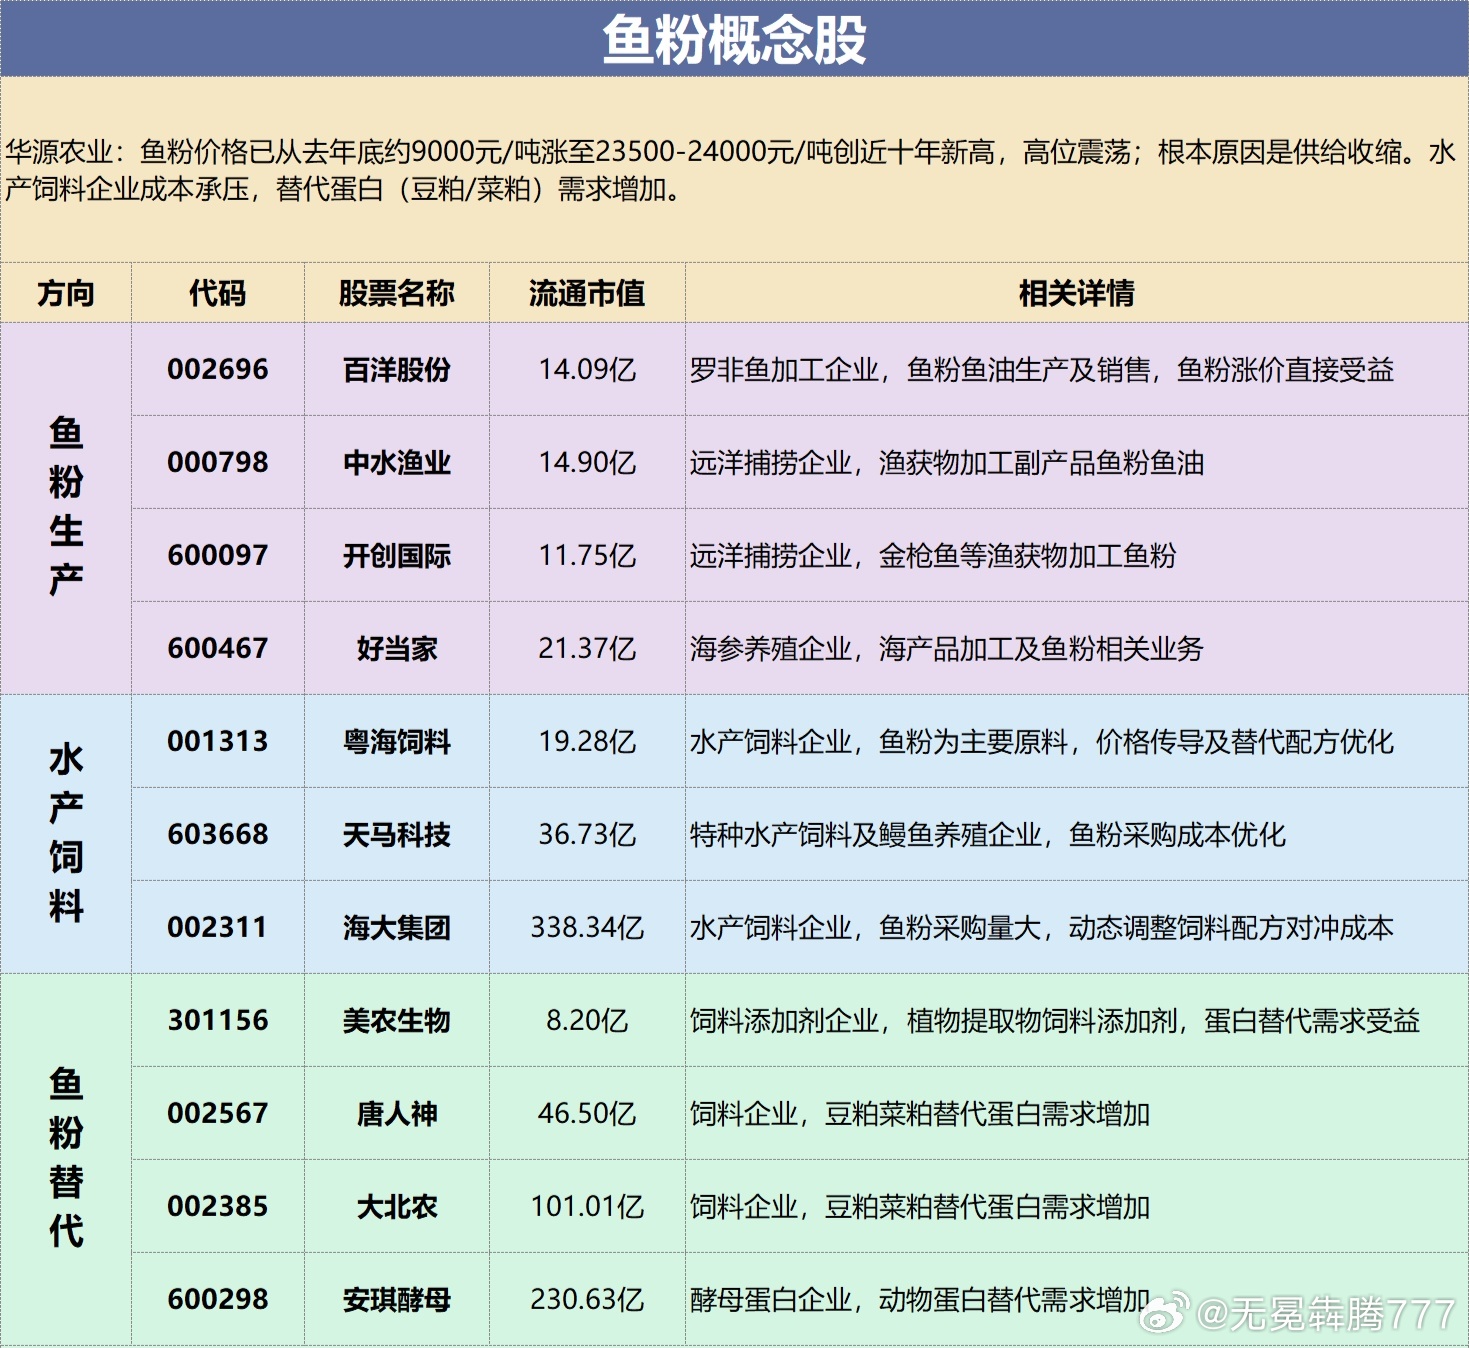The image size is (1469, 1348).
Task: Click stock name 开创国际
Action: click(397, 555)
